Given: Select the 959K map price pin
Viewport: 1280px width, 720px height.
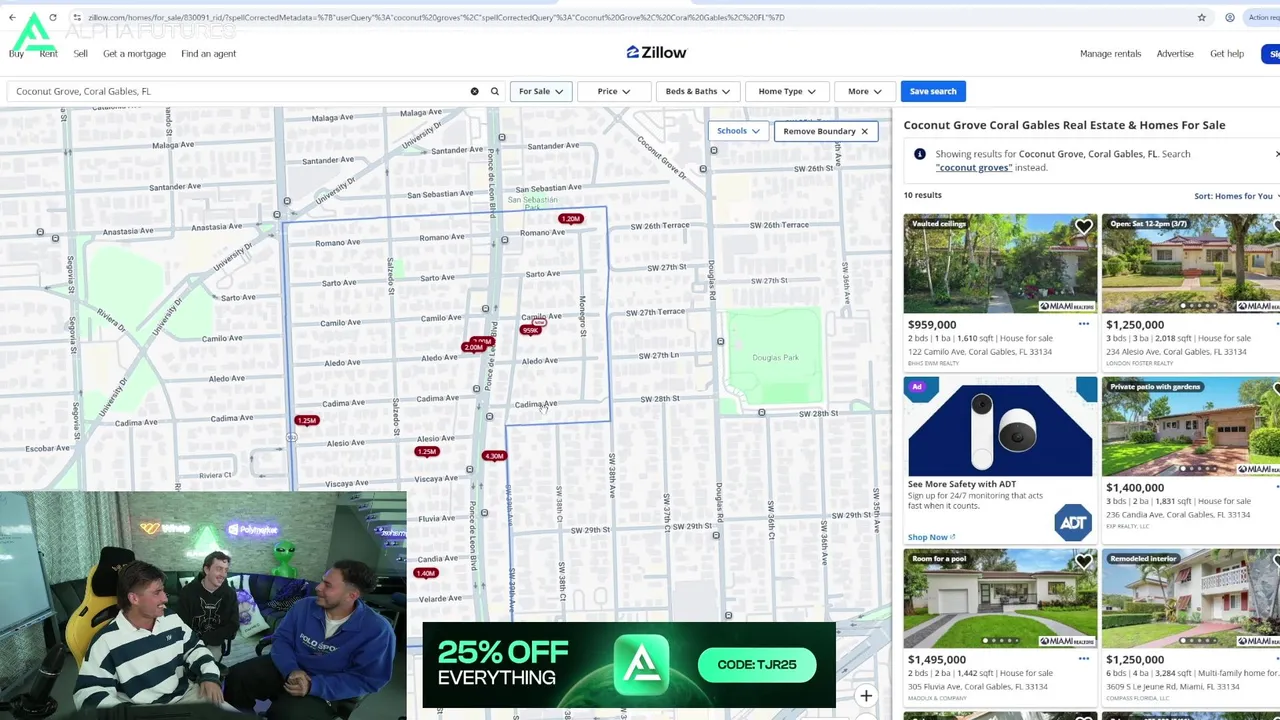Looking at the screenshot, I should (530, 330).
